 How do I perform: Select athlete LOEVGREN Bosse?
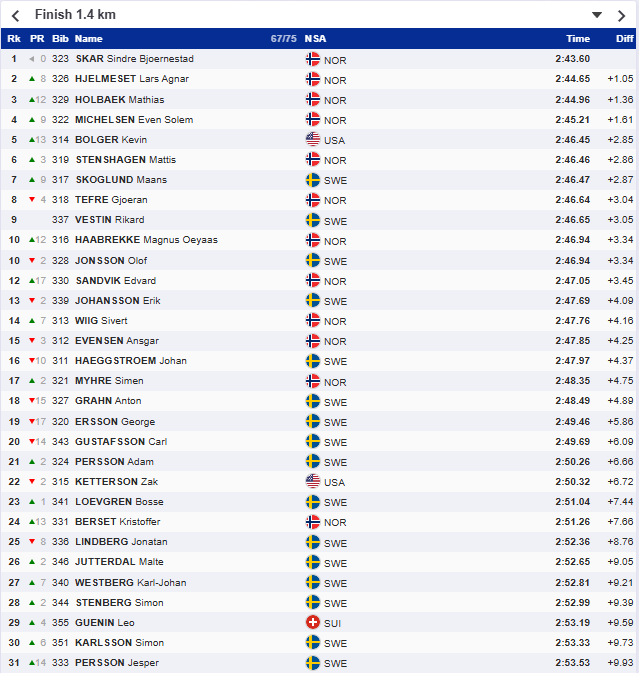[x=119, y=502]
